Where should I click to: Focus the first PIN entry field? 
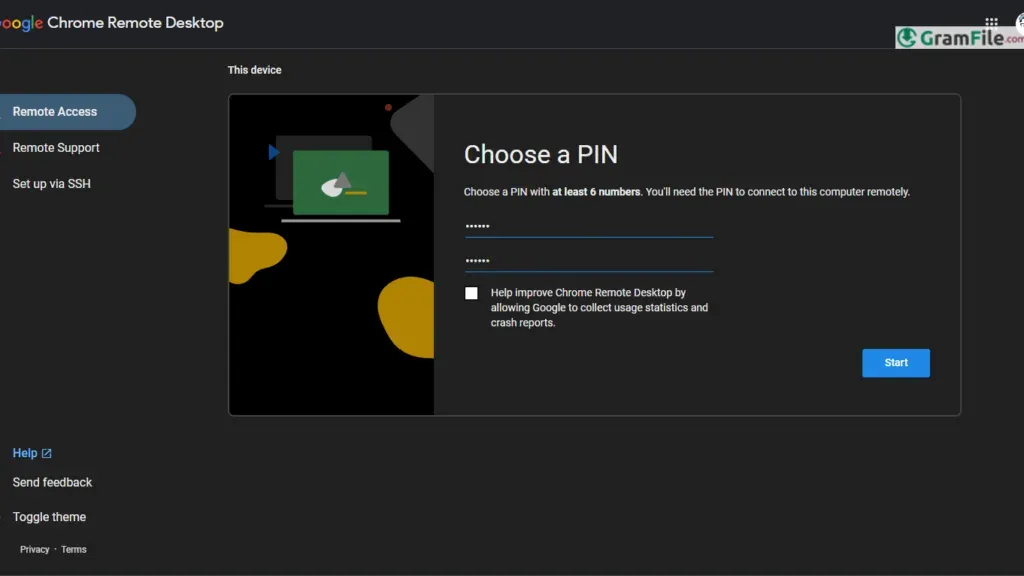[588, 227]
